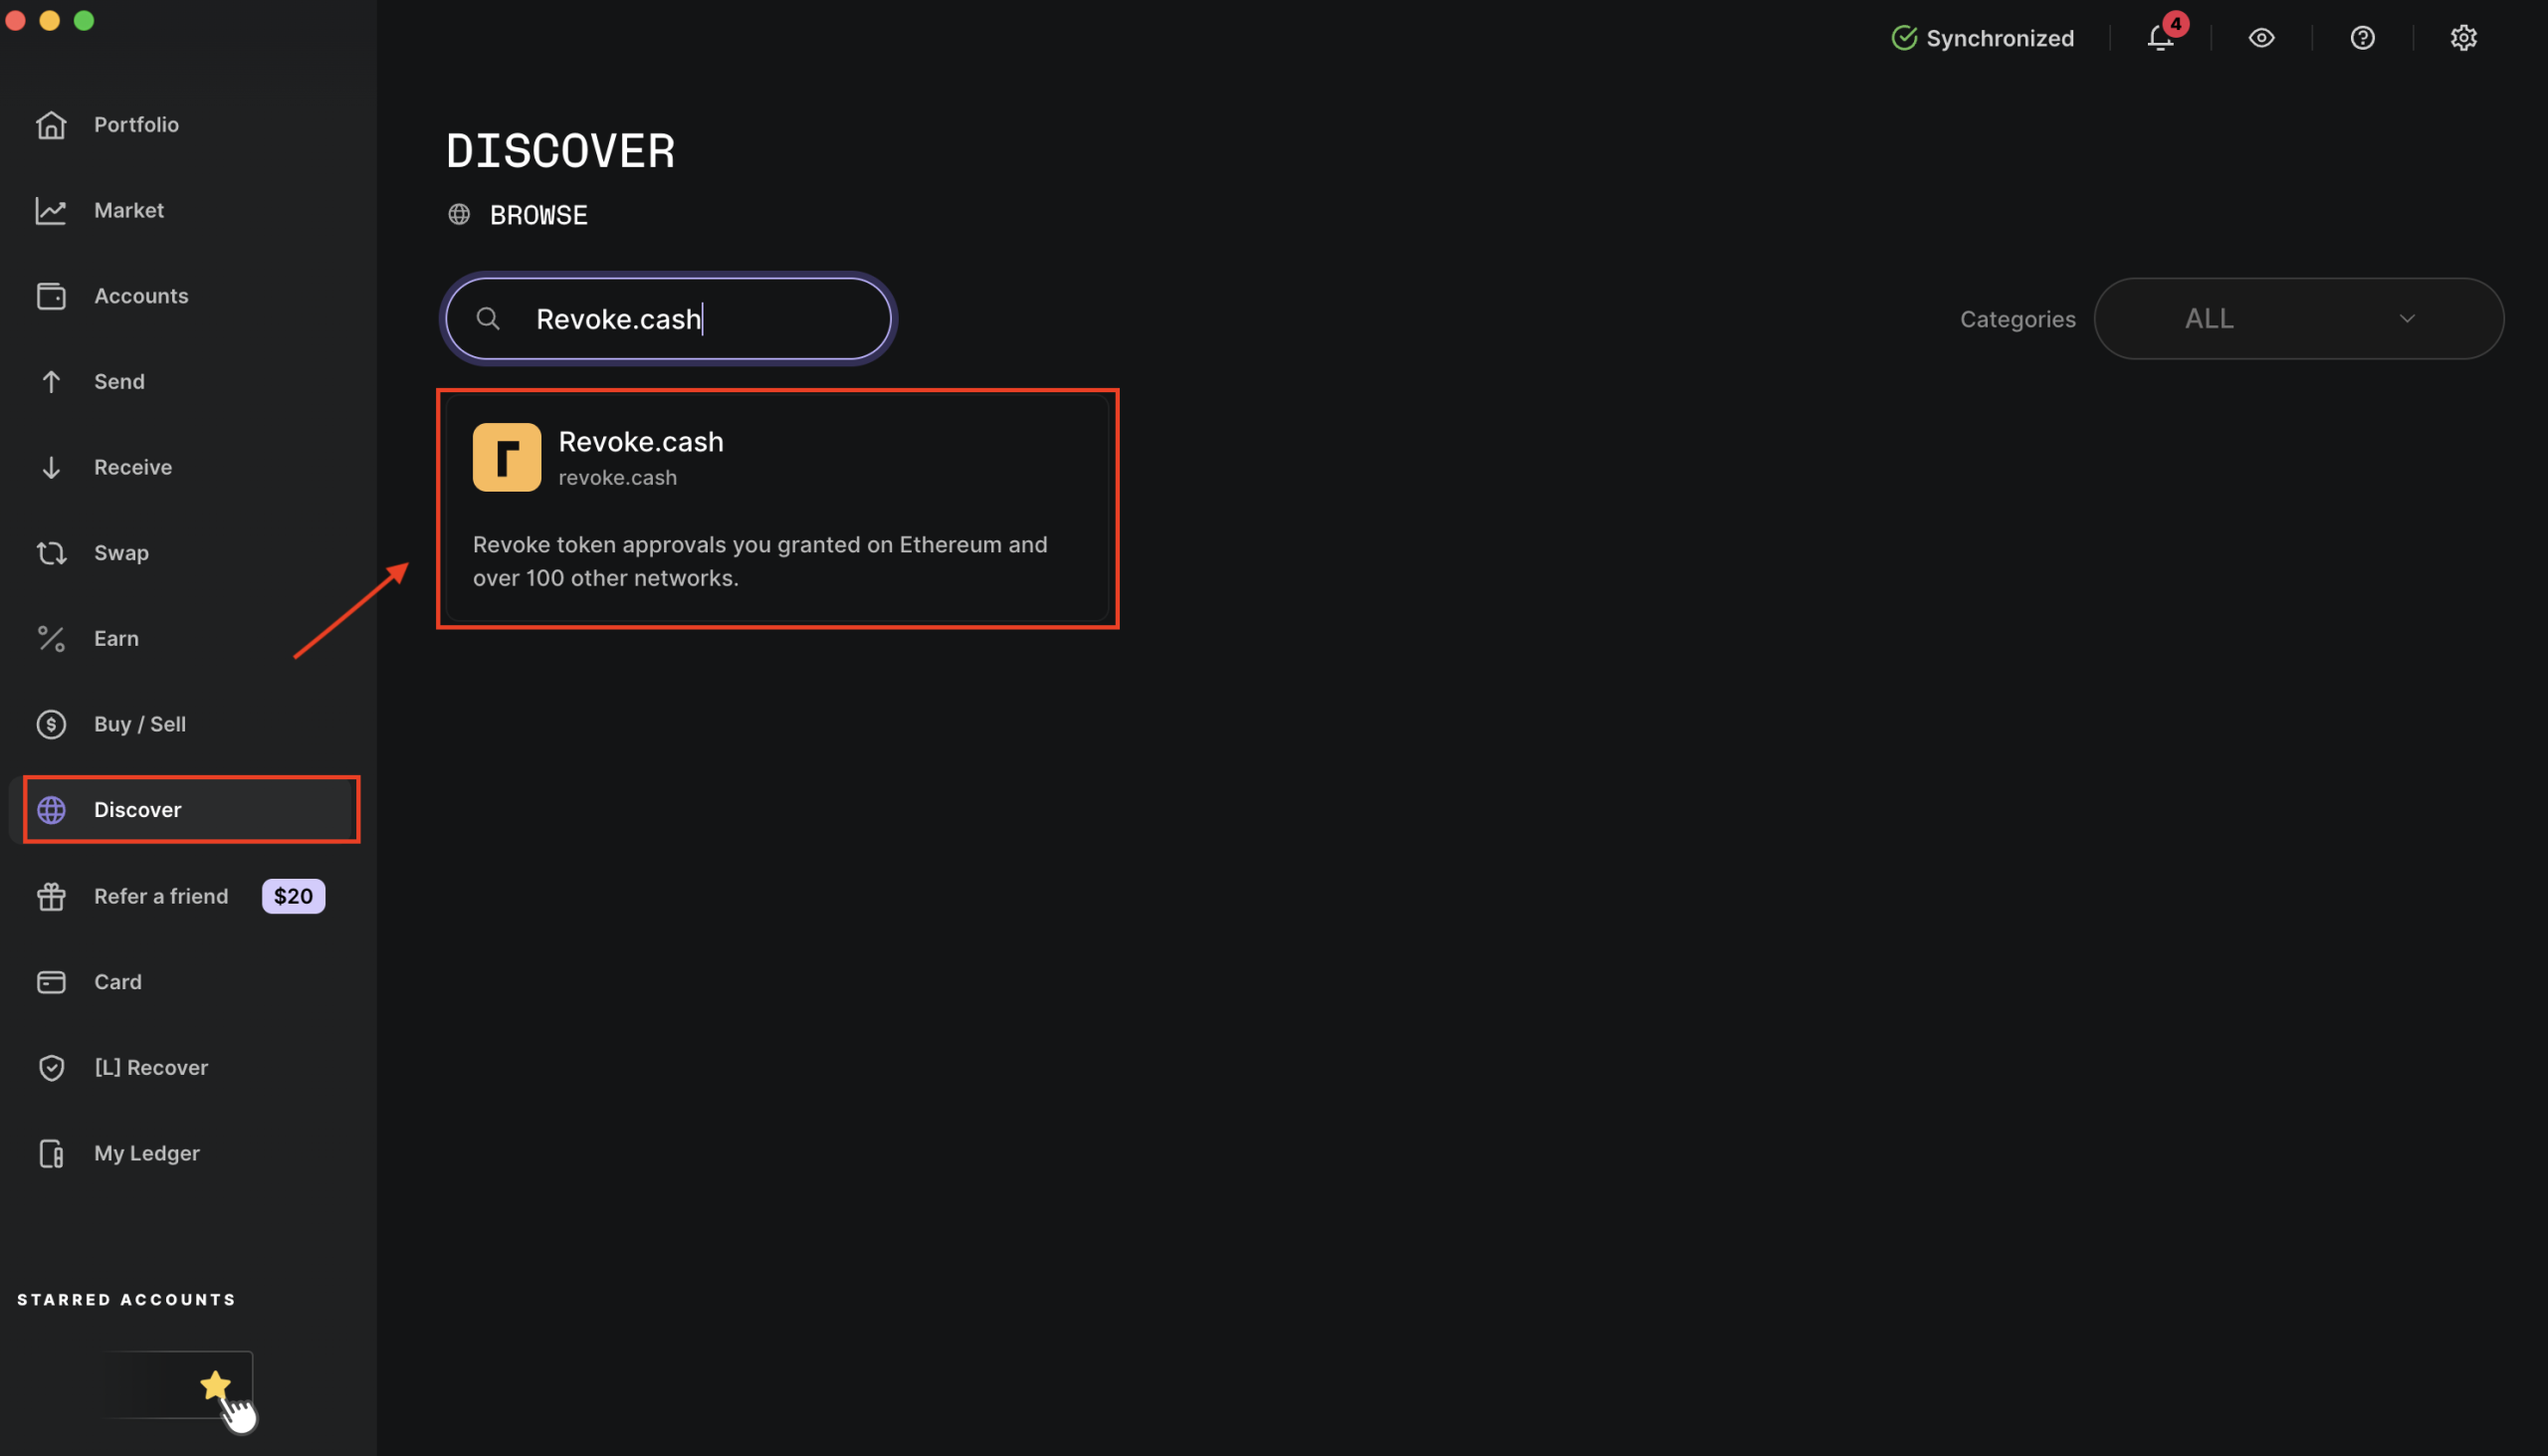Screen dimensions: 2548x1456
Task: Select the Swap sidebar option
Action: [121, 553]
